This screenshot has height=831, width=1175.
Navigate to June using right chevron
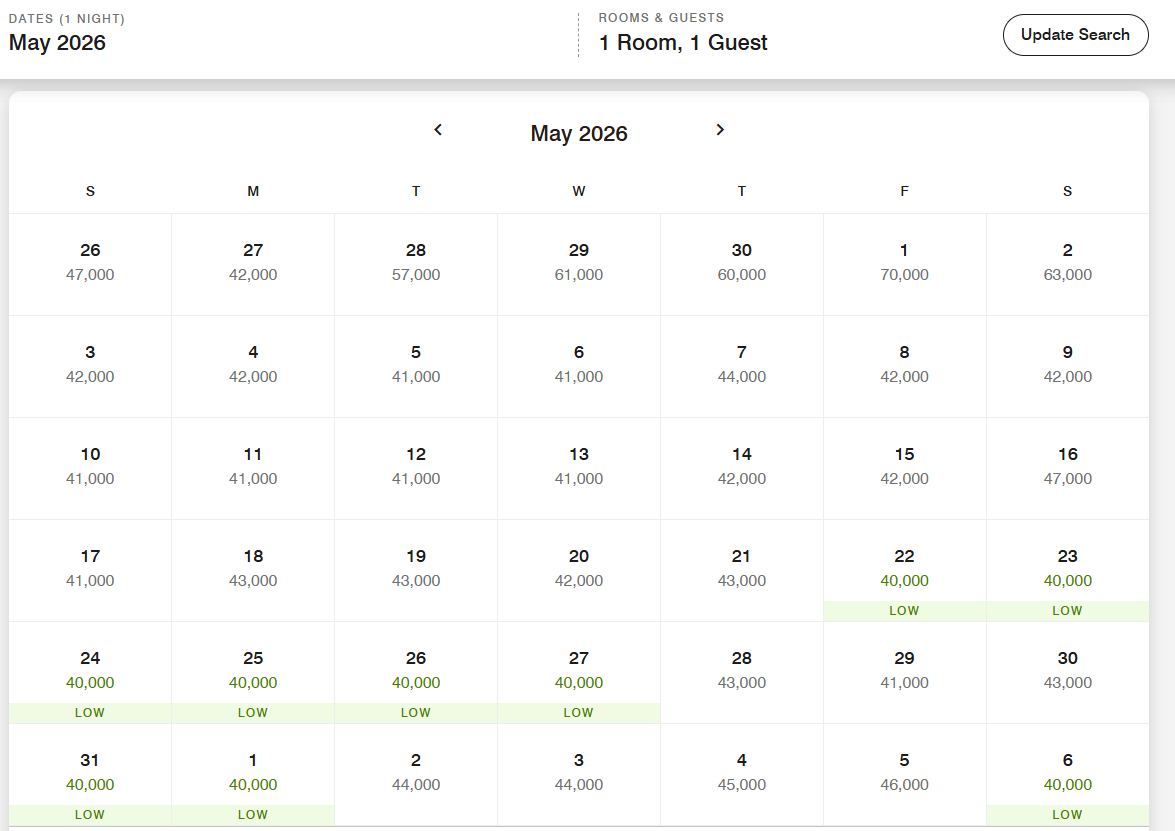pos(719,130)
